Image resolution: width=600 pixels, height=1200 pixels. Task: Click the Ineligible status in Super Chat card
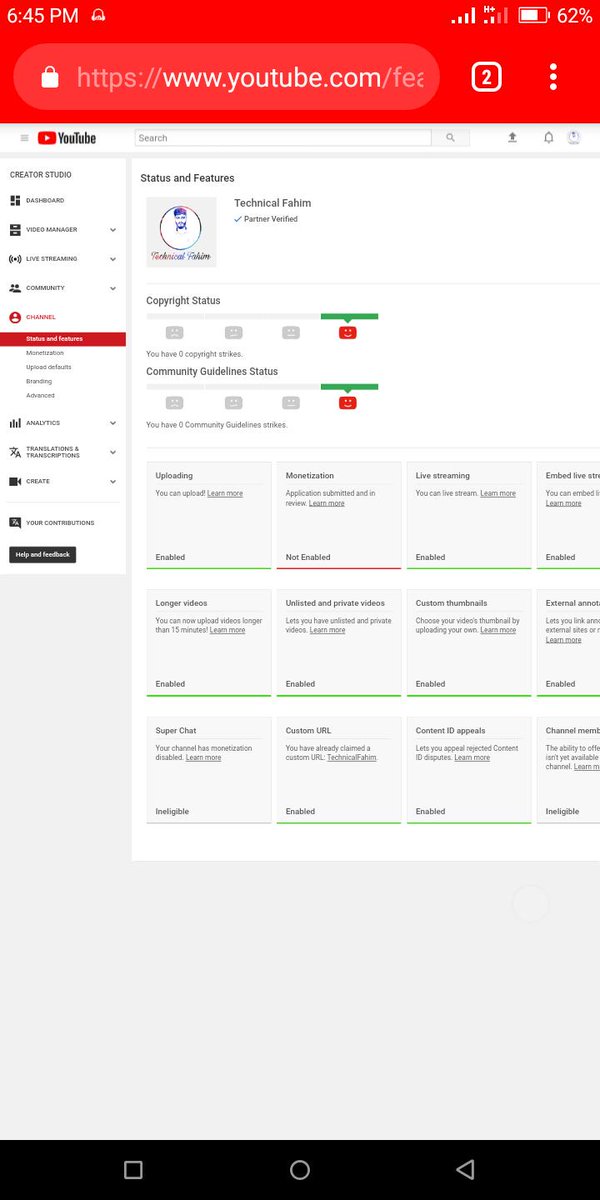pyautogui.click(x=172, y=812)
